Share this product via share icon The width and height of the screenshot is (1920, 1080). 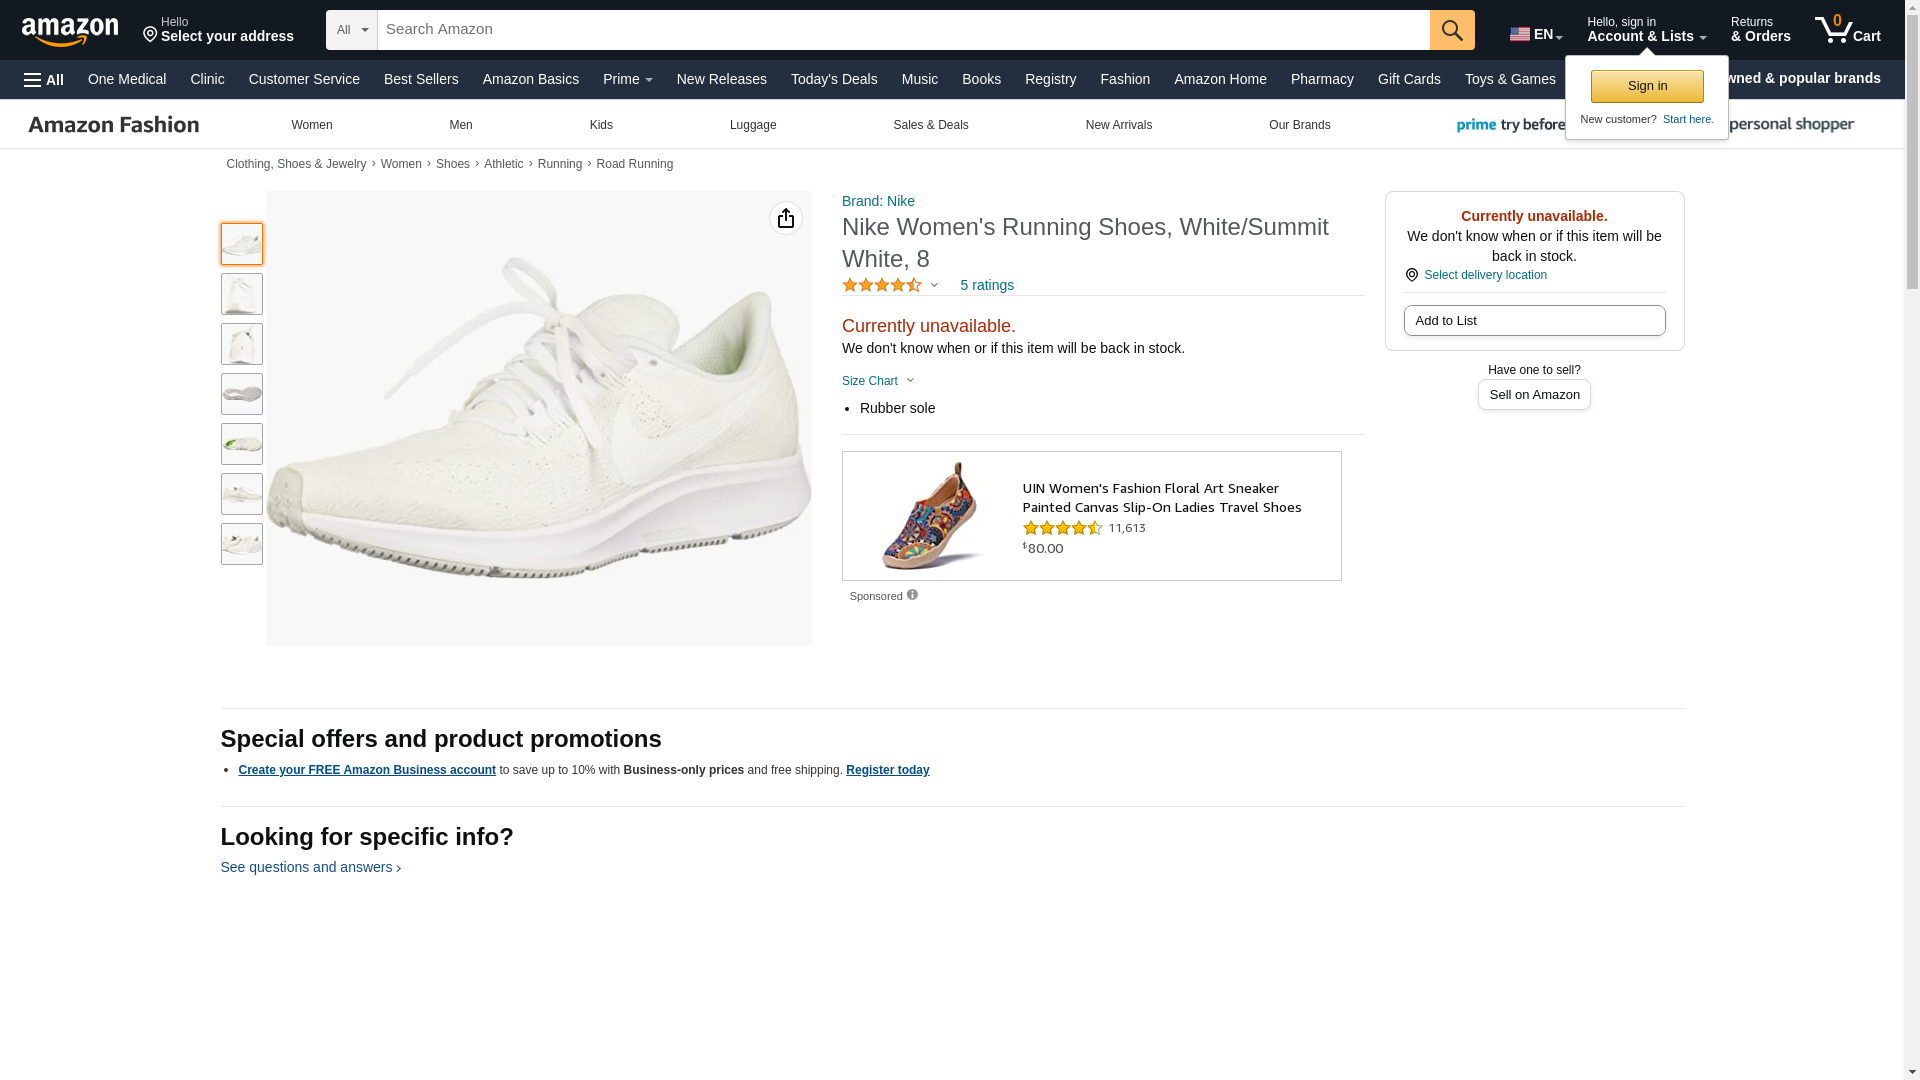click(785, 218)
